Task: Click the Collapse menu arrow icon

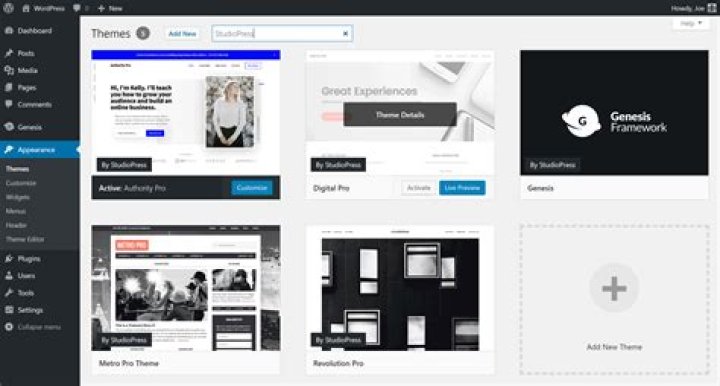Action: click(9, 327)
